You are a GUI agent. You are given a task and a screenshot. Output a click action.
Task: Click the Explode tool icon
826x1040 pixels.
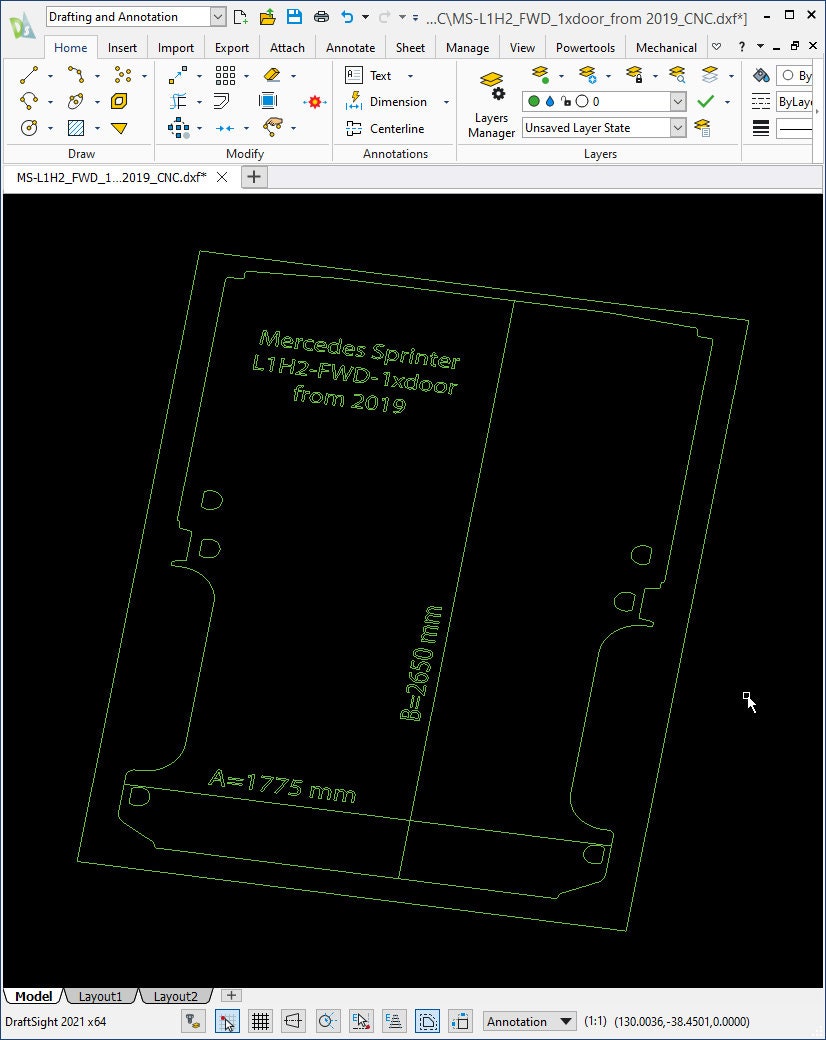click(314, 101)
